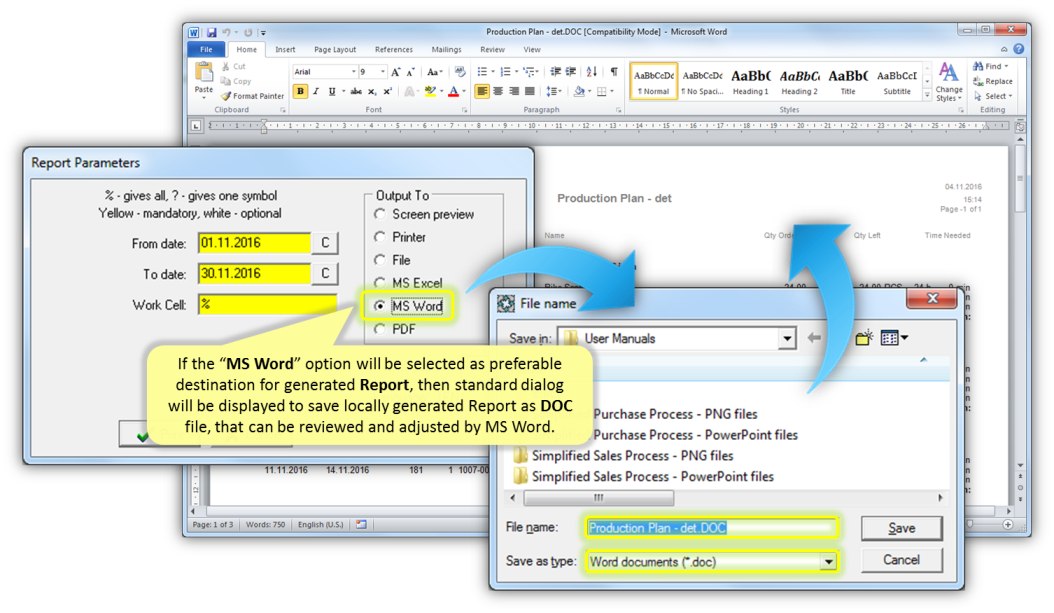The height and width of the screenshot is (613, 1054).
Task: Click the From date input field
Action: (x=255, y=243)
